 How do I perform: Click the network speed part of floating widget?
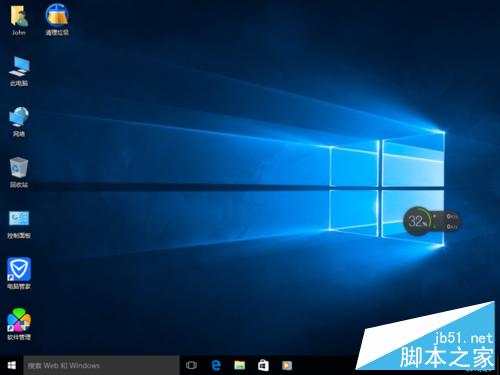[447, 221]
